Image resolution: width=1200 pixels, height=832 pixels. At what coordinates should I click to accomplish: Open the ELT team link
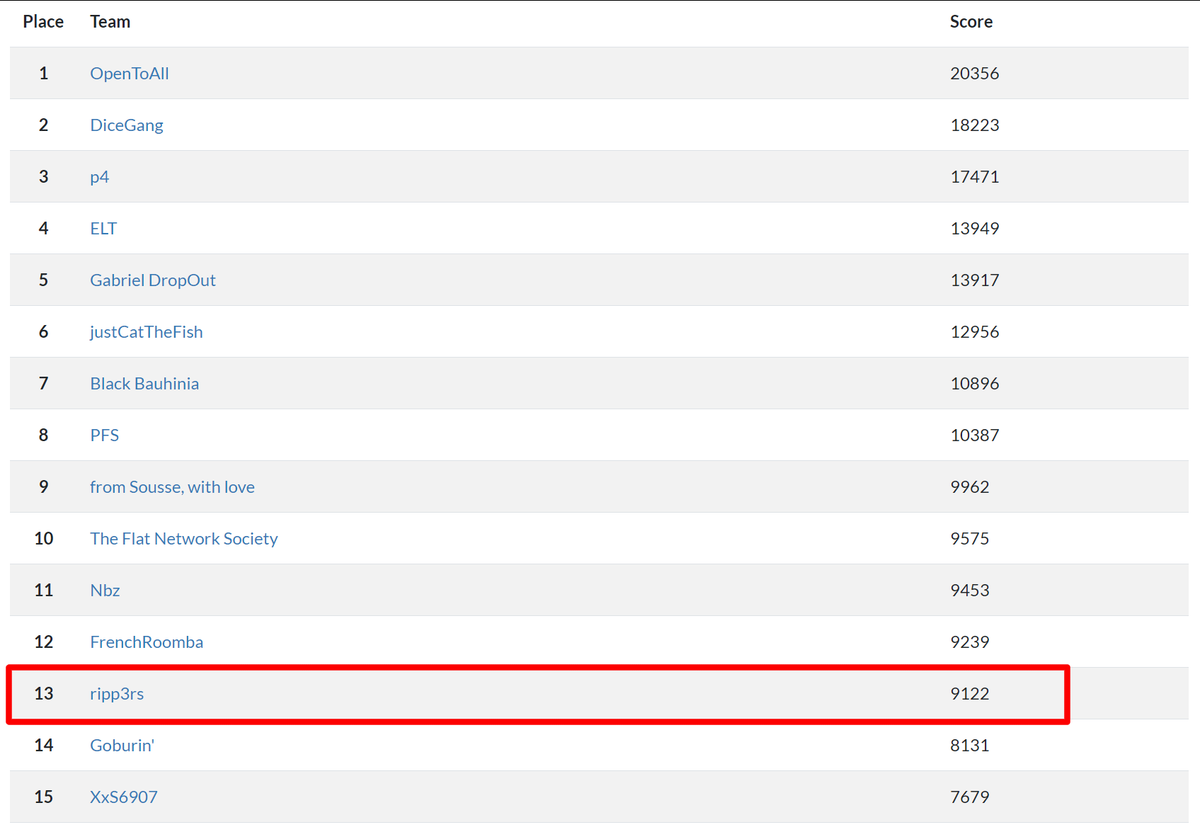click(103, 228)
